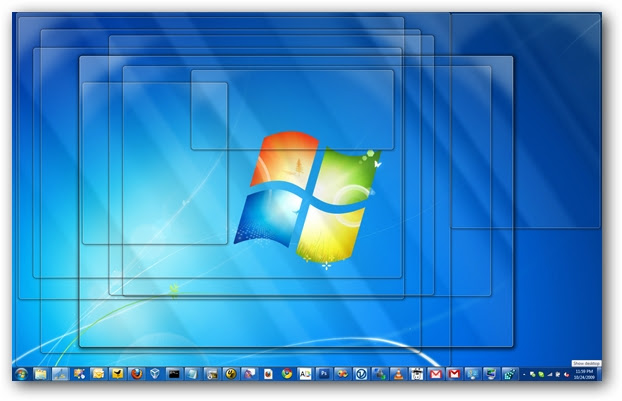This screenshot has height=401, width=622.
Task: Launch Google Chrome from the taskbar
Action: coord(287,374)
